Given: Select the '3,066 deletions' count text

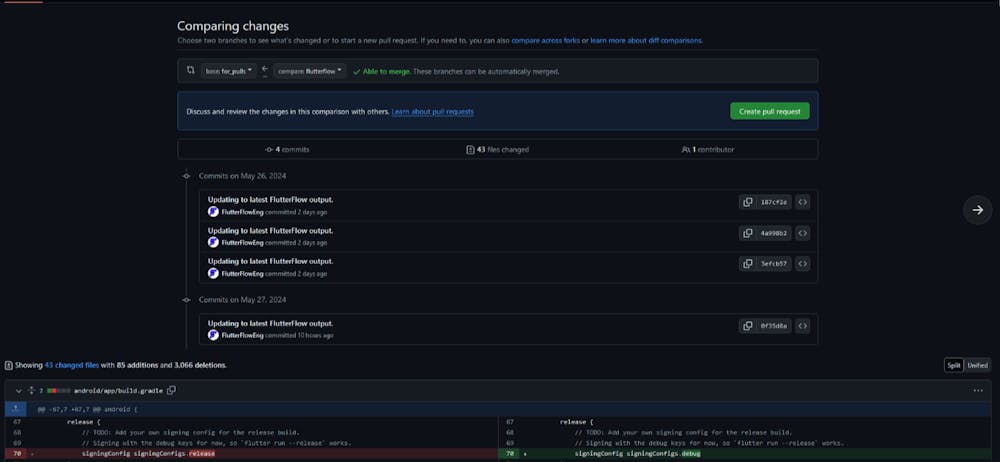Looking at the screenshot, I should click(x=200, y=365).
